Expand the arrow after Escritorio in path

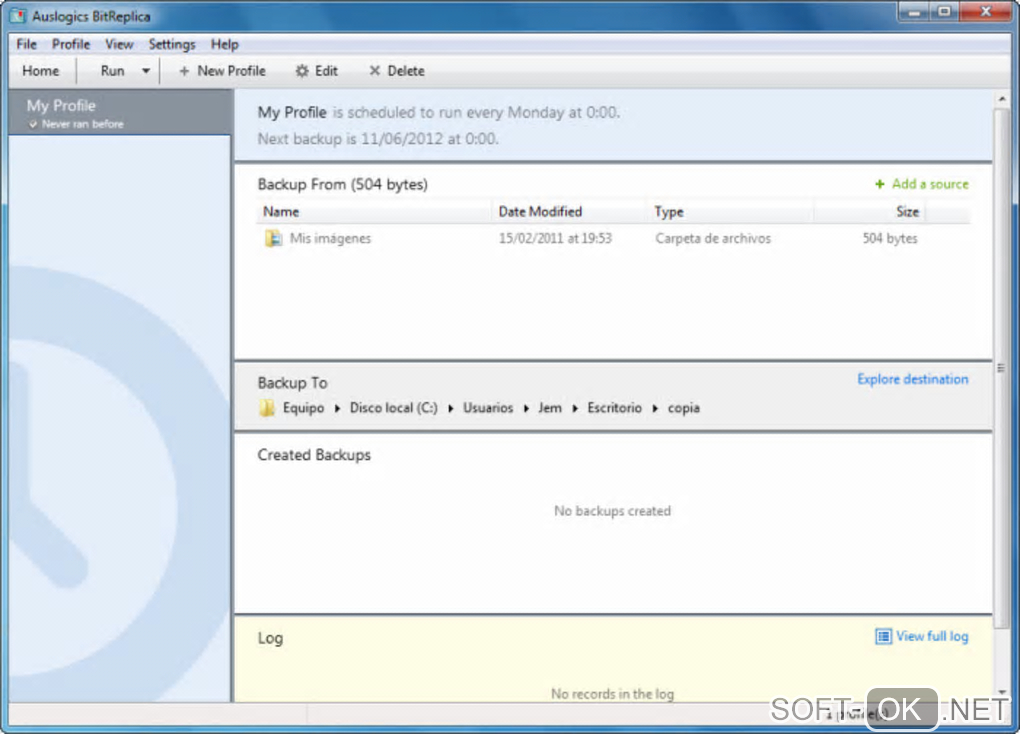pyautogui.click(x=654, y=409)
